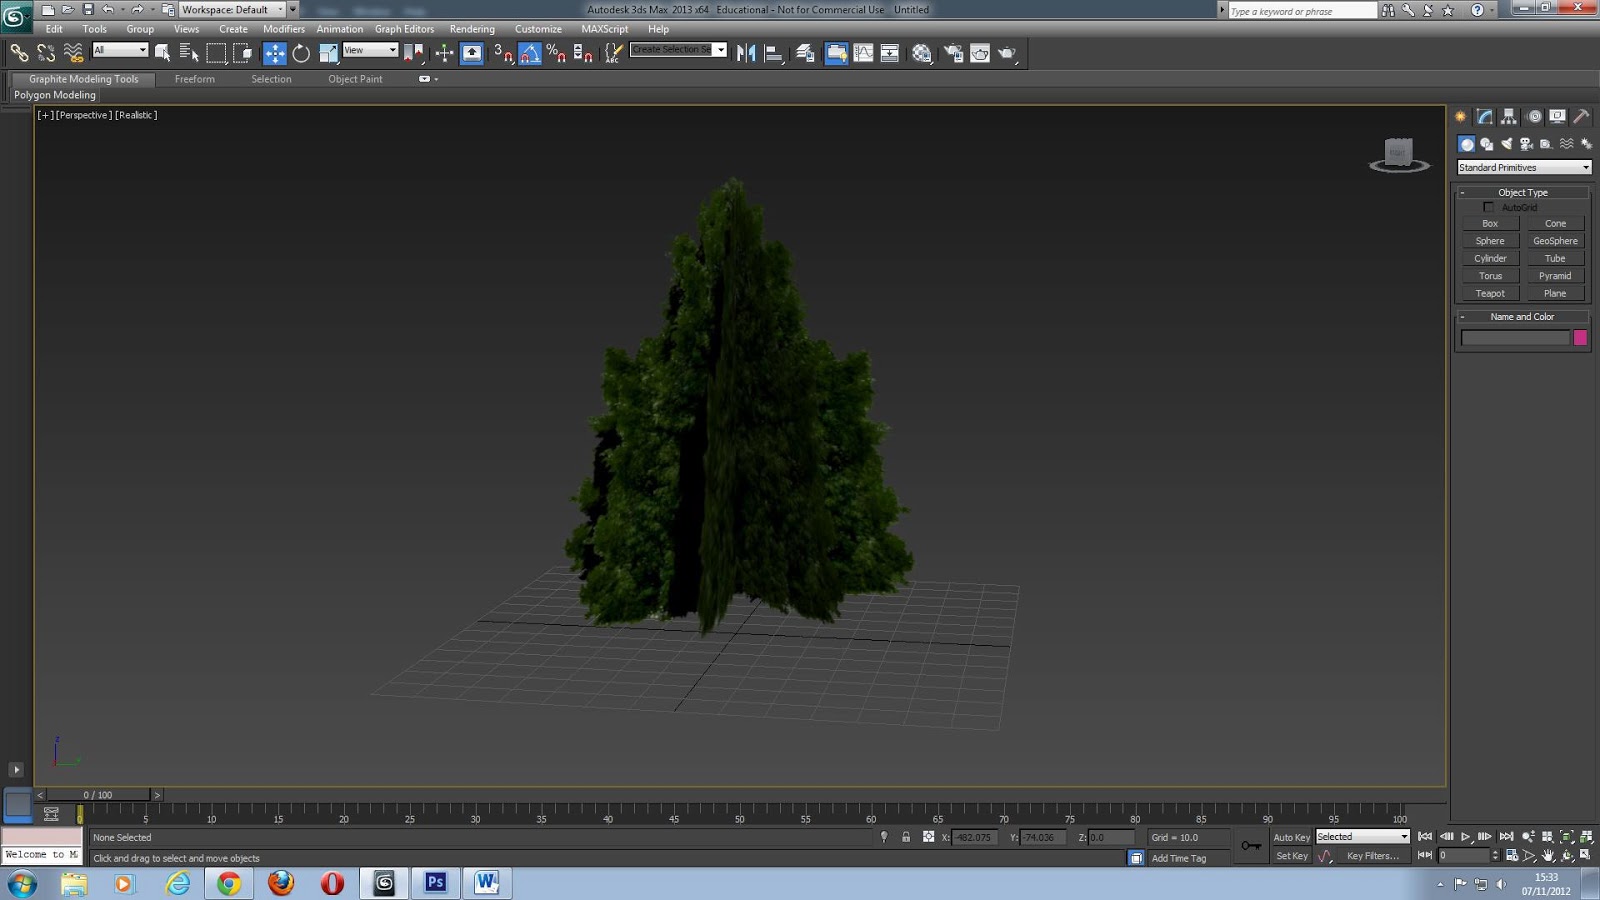The height and width of the screenshot is (900, 1600).
Task: Select the Shapes creation category
Action: click(x=1487, y=144)
